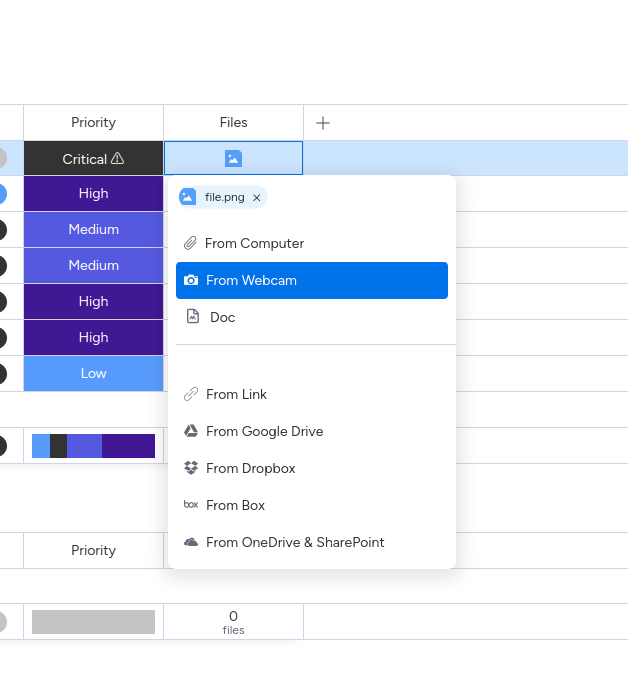This screenshot has width=628, height=682.
Task: Click the paperclip icon for From Computer
Action: click(x=190, y=243)
